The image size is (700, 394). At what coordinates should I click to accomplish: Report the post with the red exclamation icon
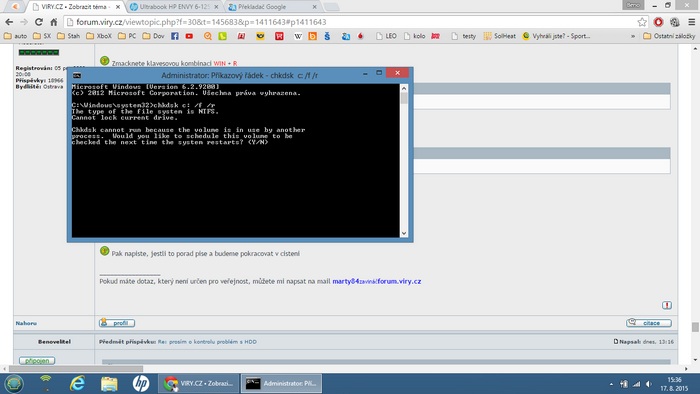coord(667,305)
